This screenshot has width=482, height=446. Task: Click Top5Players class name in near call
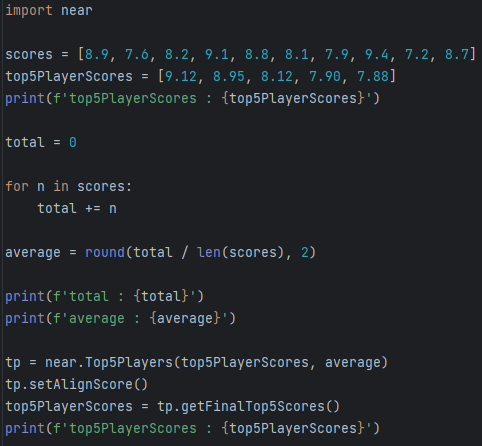[129, 362]
